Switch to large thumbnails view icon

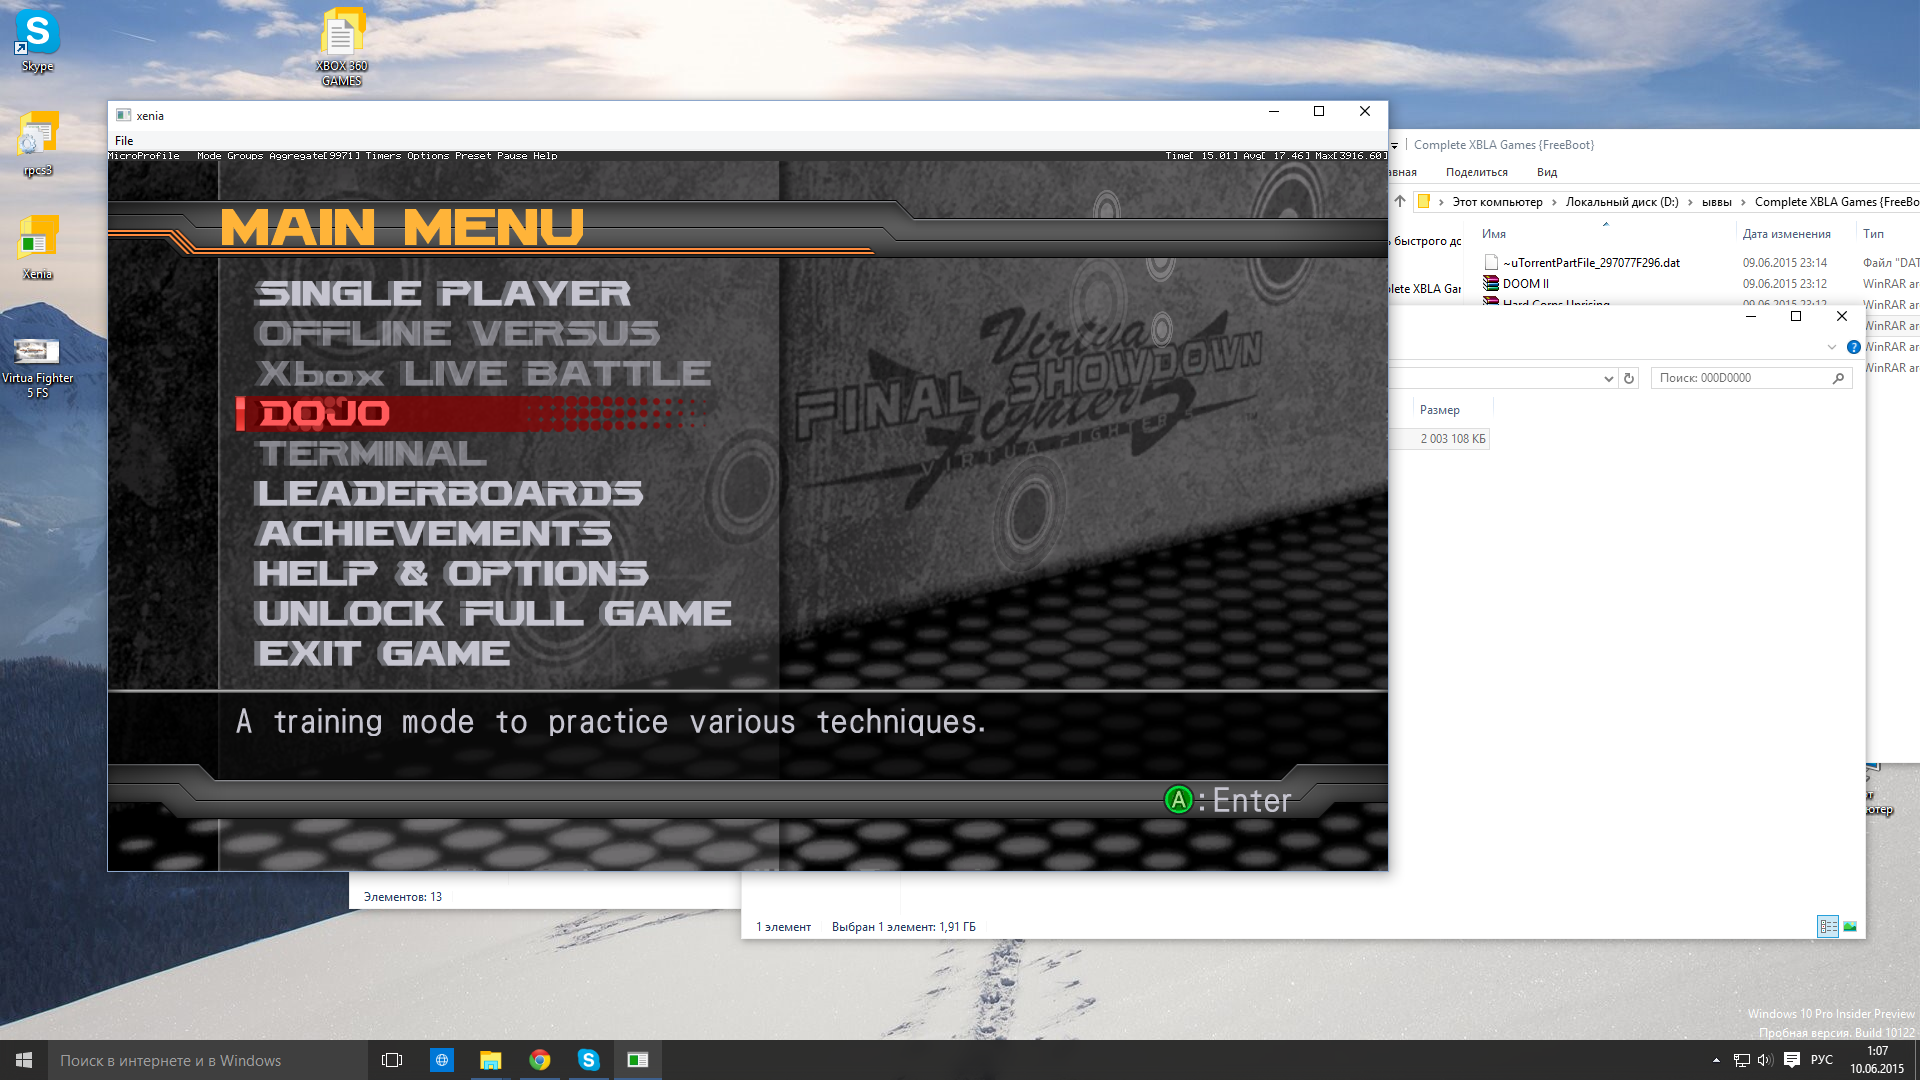pyautogui.click(x=1850, y=927)
